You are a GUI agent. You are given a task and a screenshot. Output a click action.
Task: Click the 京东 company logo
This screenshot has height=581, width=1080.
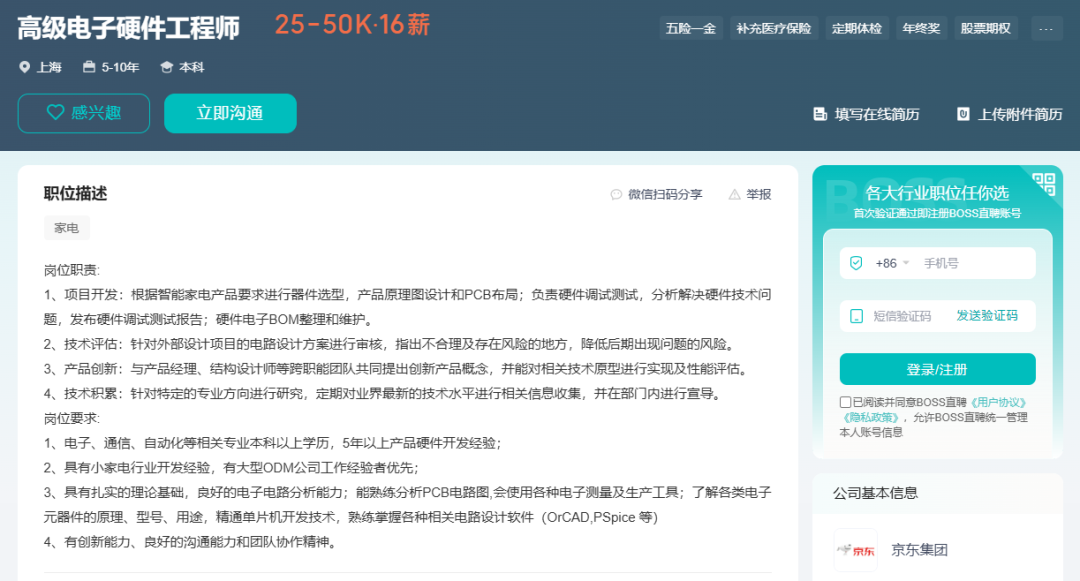point(855,550)
